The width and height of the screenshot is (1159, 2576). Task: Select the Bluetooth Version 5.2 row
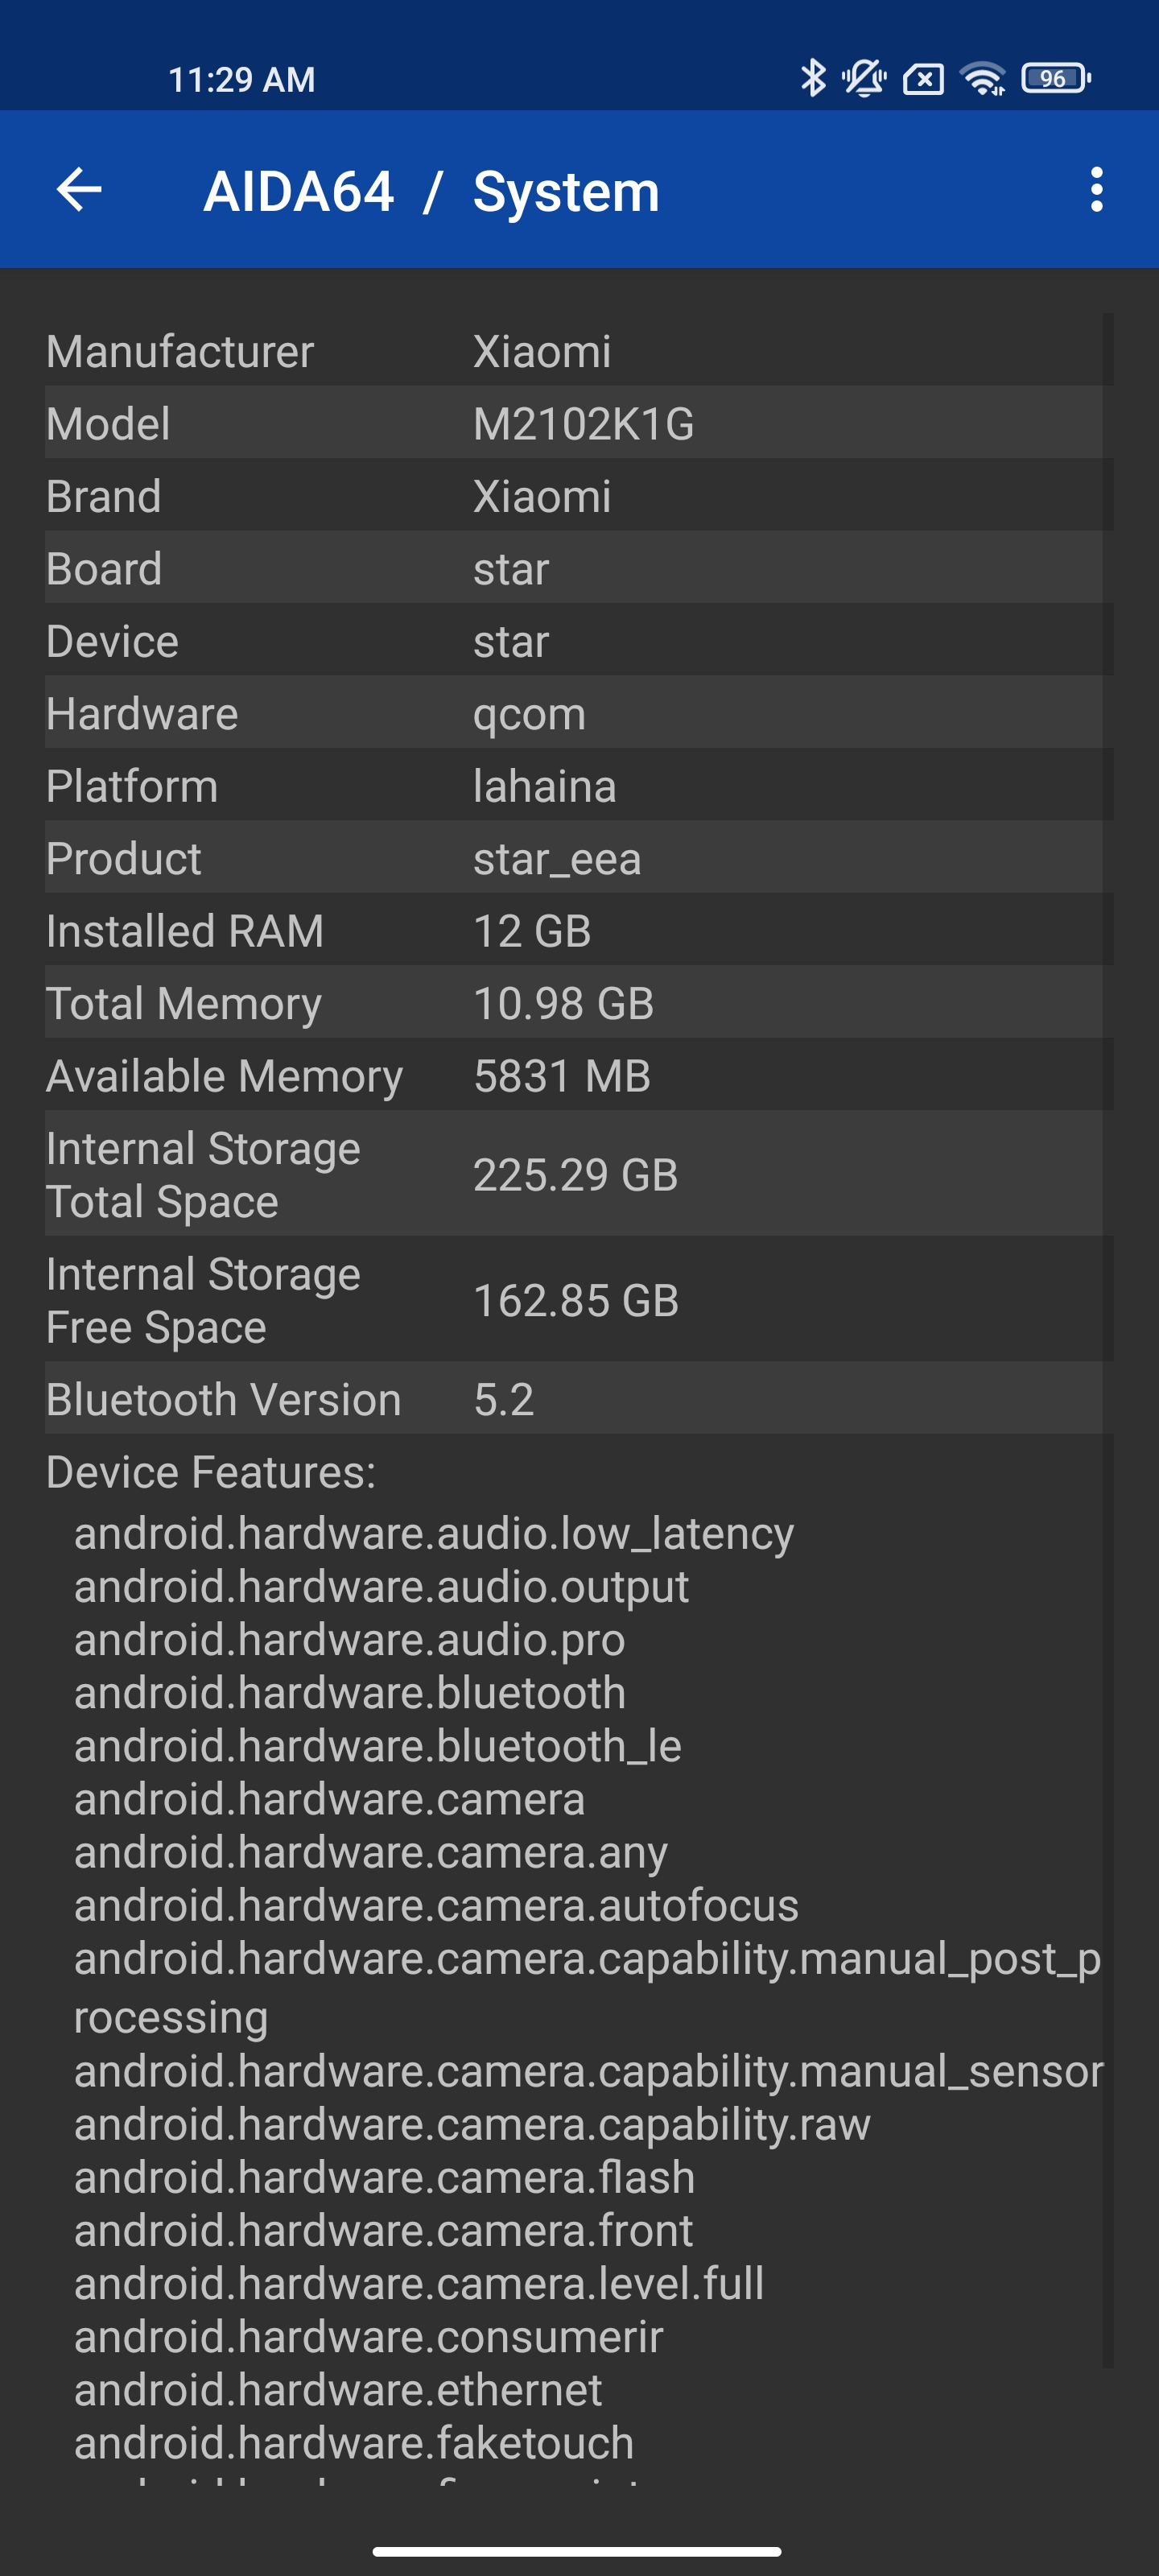[573, 1399]
